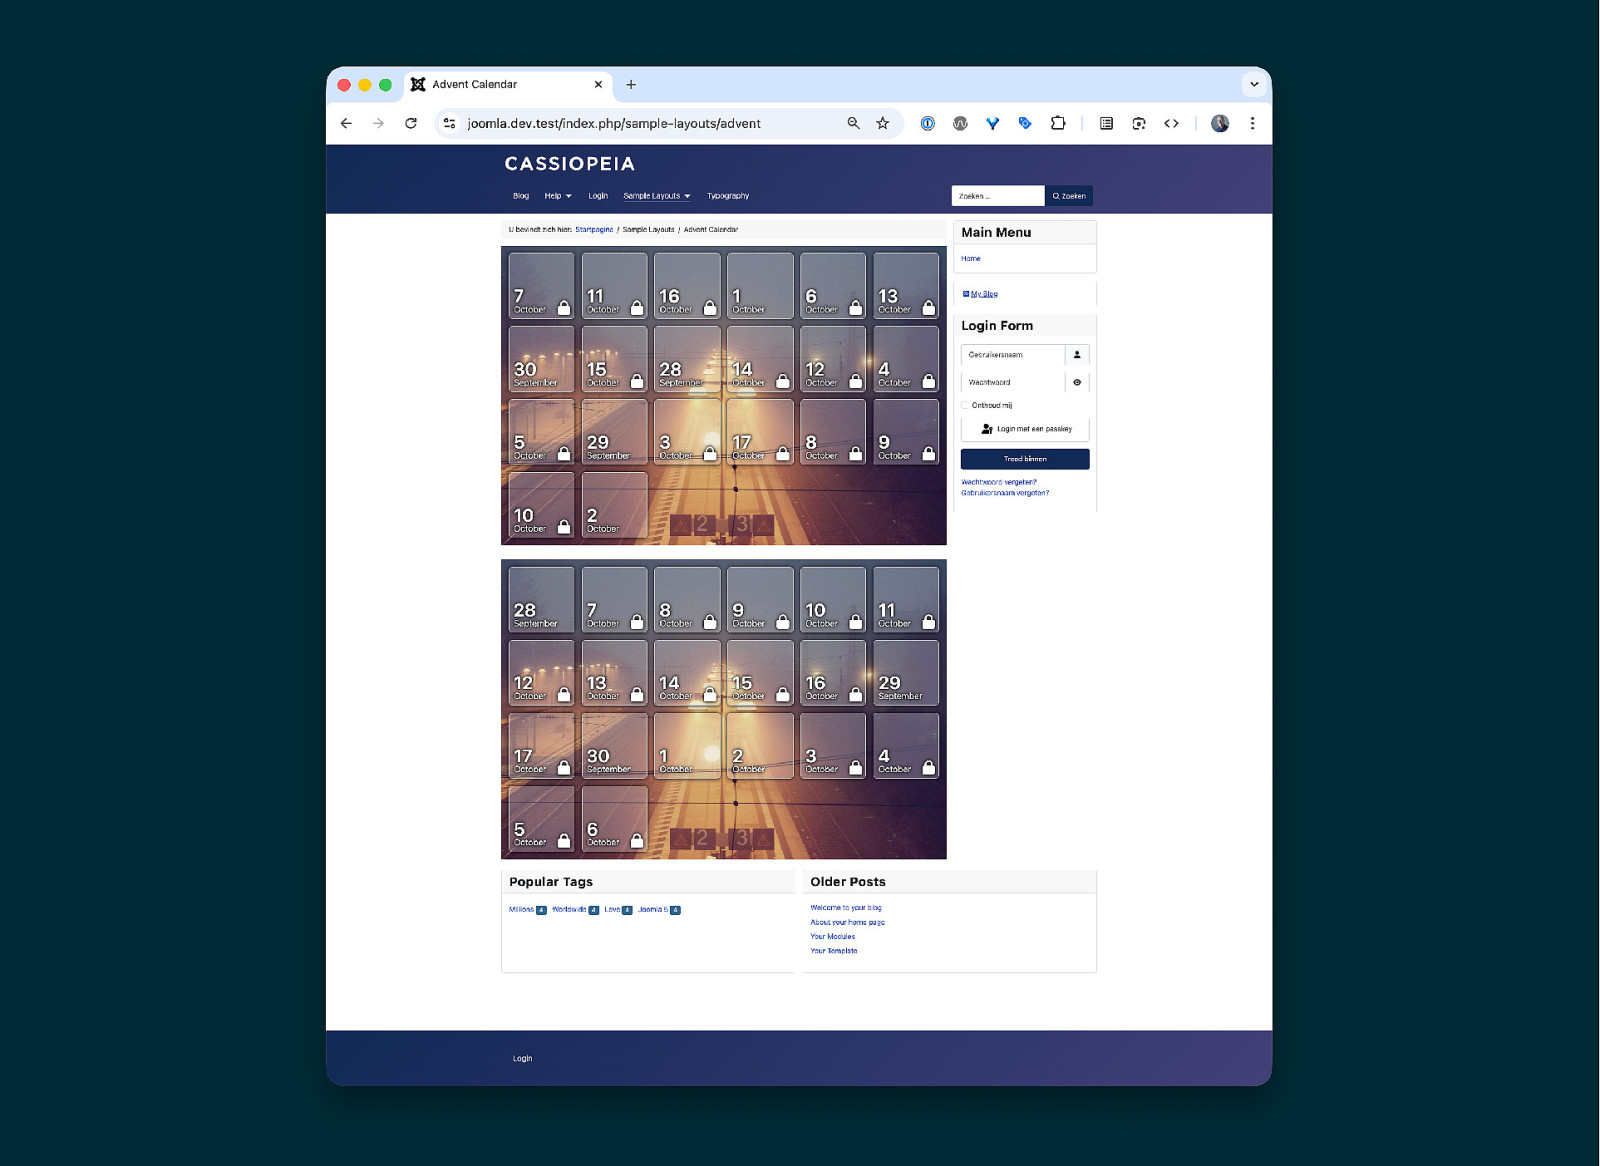Click the 1Password extension icon

tap(927, 123)
